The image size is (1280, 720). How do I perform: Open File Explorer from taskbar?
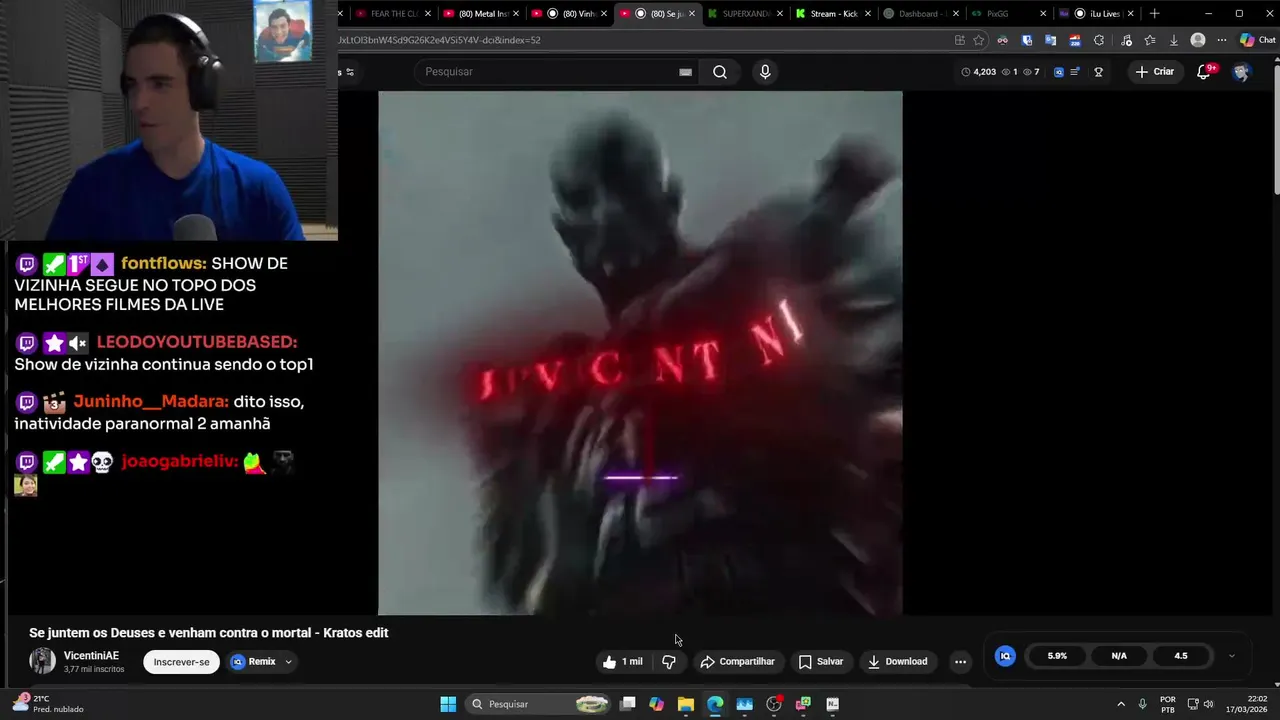tap(685, 704)
